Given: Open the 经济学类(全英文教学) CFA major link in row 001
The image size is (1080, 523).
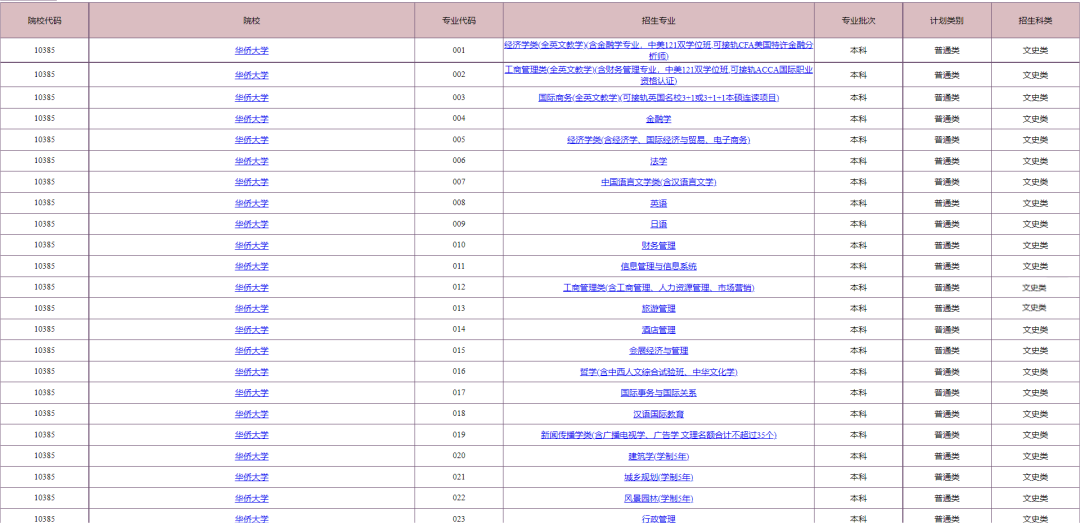Looking at the screenshot, I should pyautogui.click(x=658, y=50).
